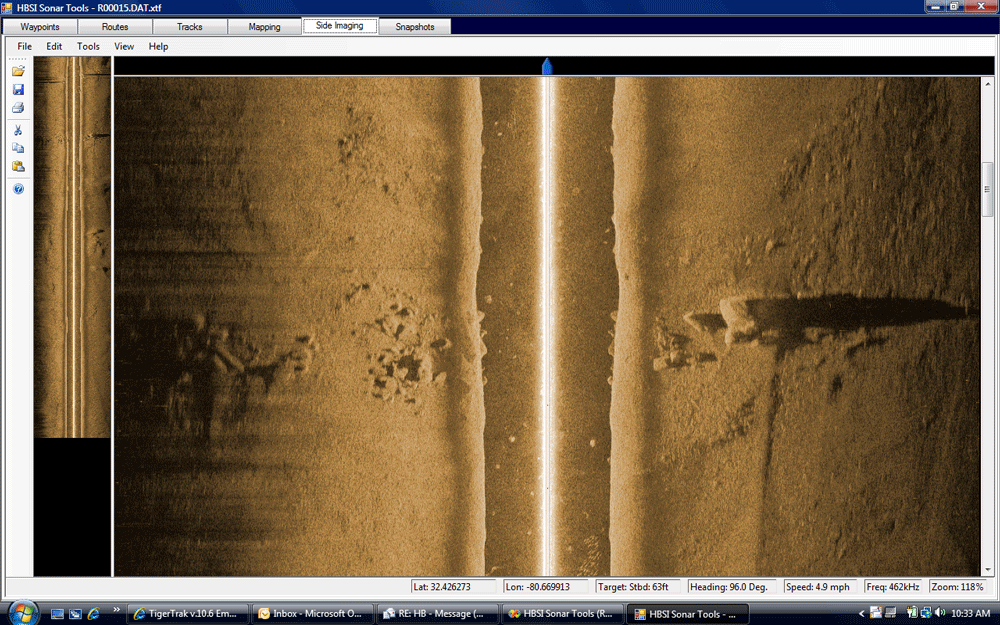
Task: Click the blue position marker above sonar image
Action: [x=546, y=66]
